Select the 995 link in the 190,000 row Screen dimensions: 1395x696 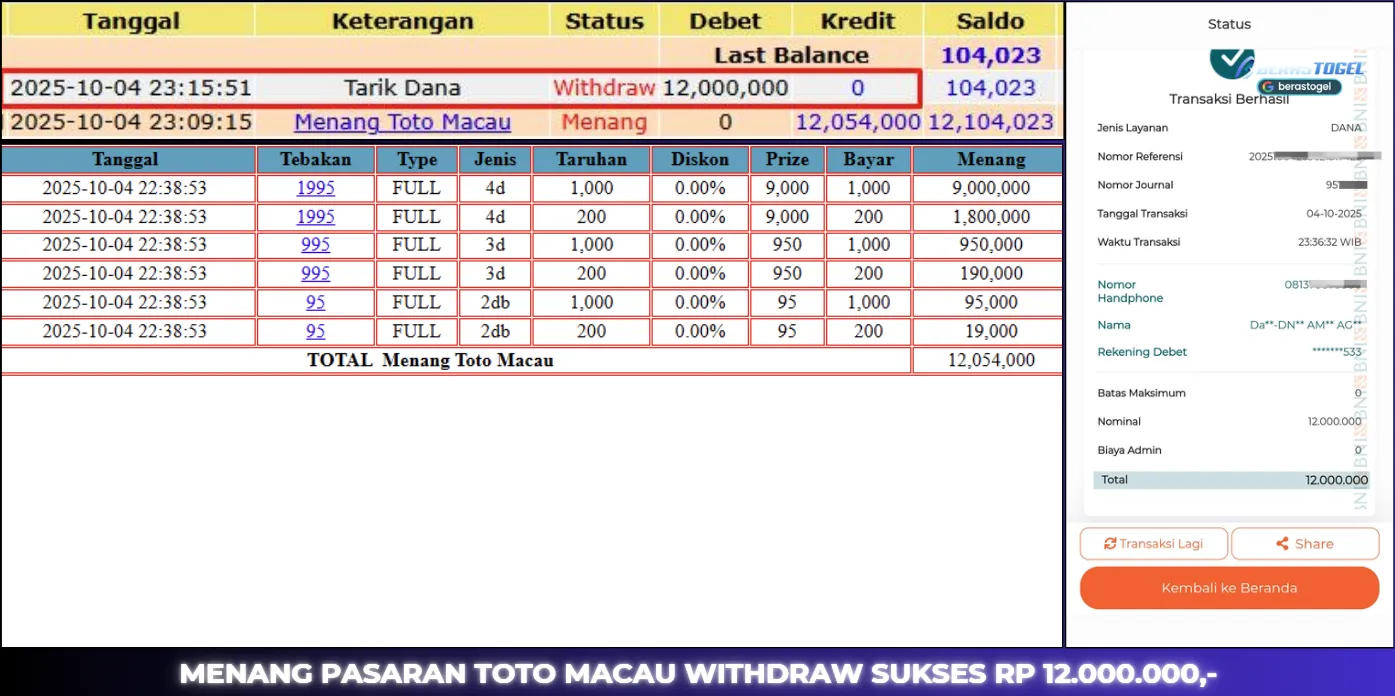pyautogui.click(x=316, y=274)
